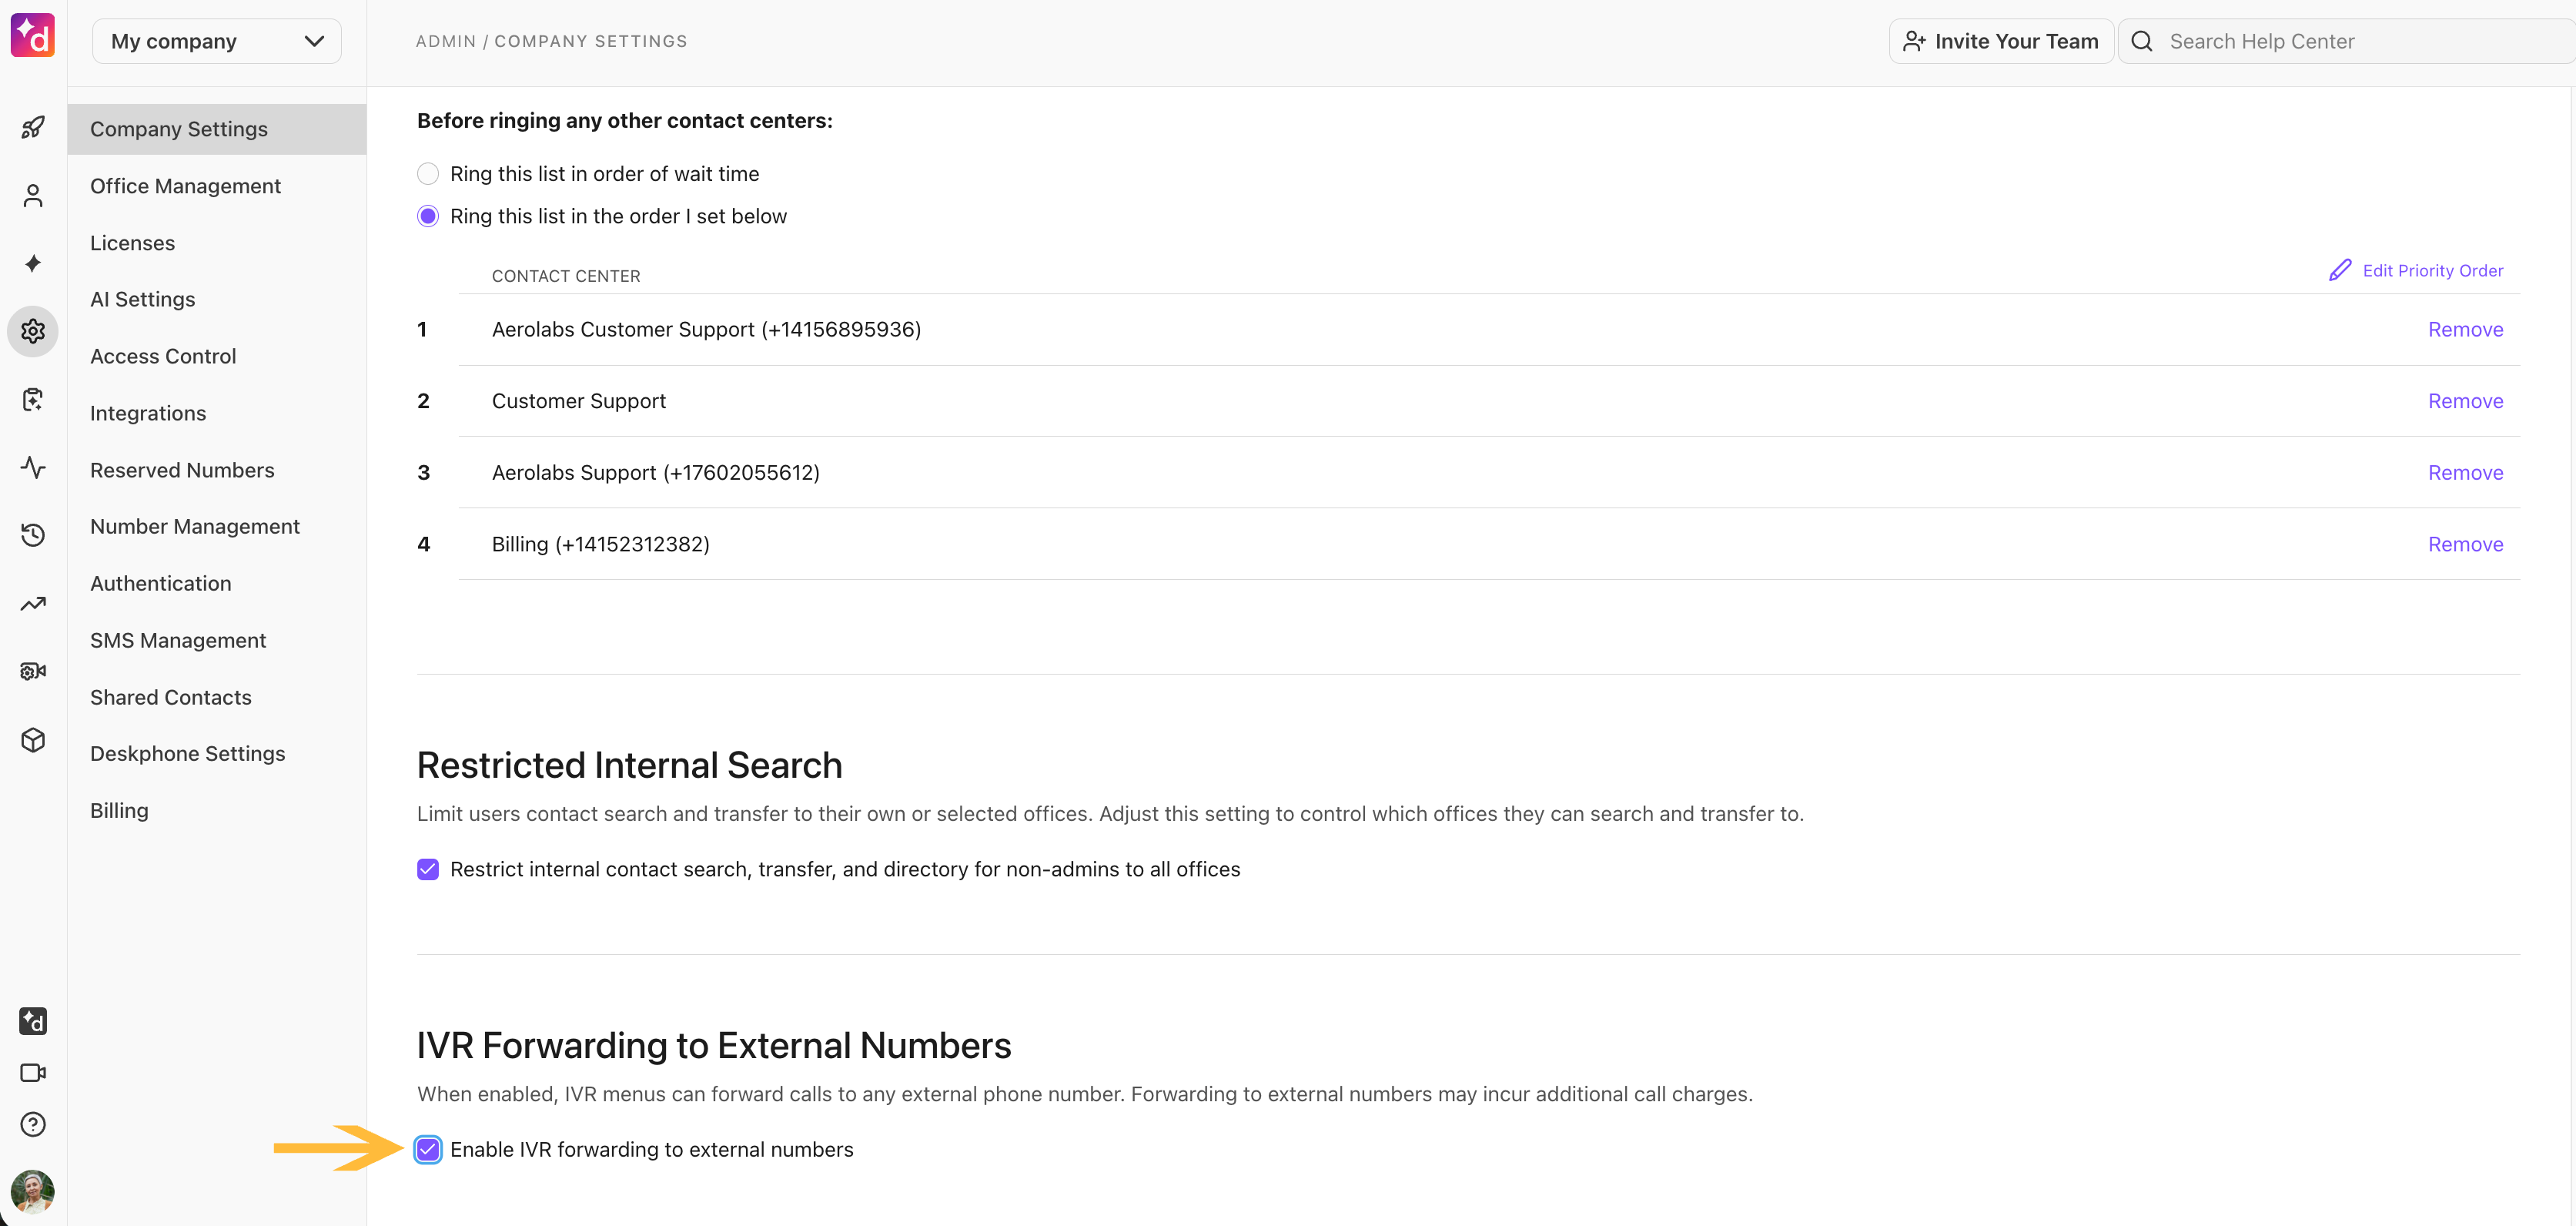2576x1226 pixels.
Task: Open the call history clock icon
Action: point(33,535)
